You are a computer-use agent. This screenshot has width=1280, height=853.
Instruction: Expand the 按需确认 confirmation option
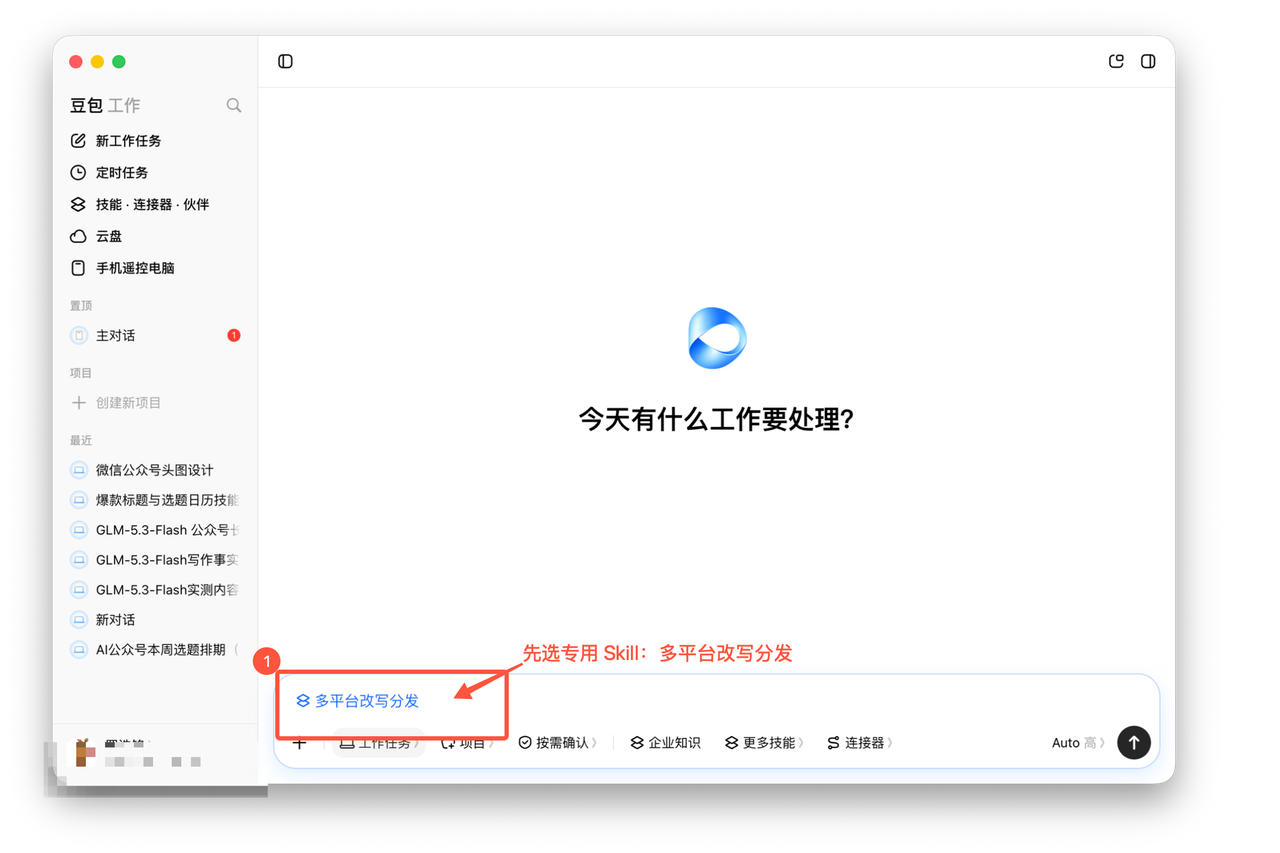click(558, 743)
